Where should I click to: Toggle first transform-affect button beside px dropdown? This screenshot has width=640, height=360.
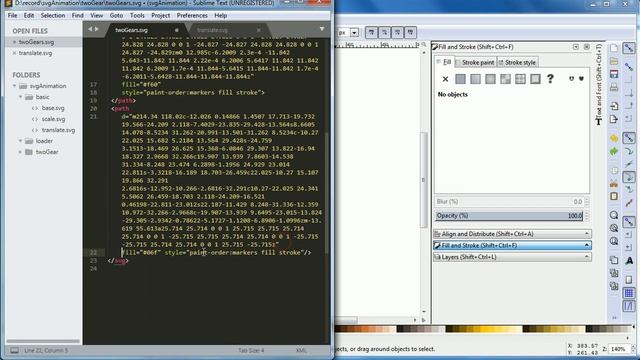(371, 32)
